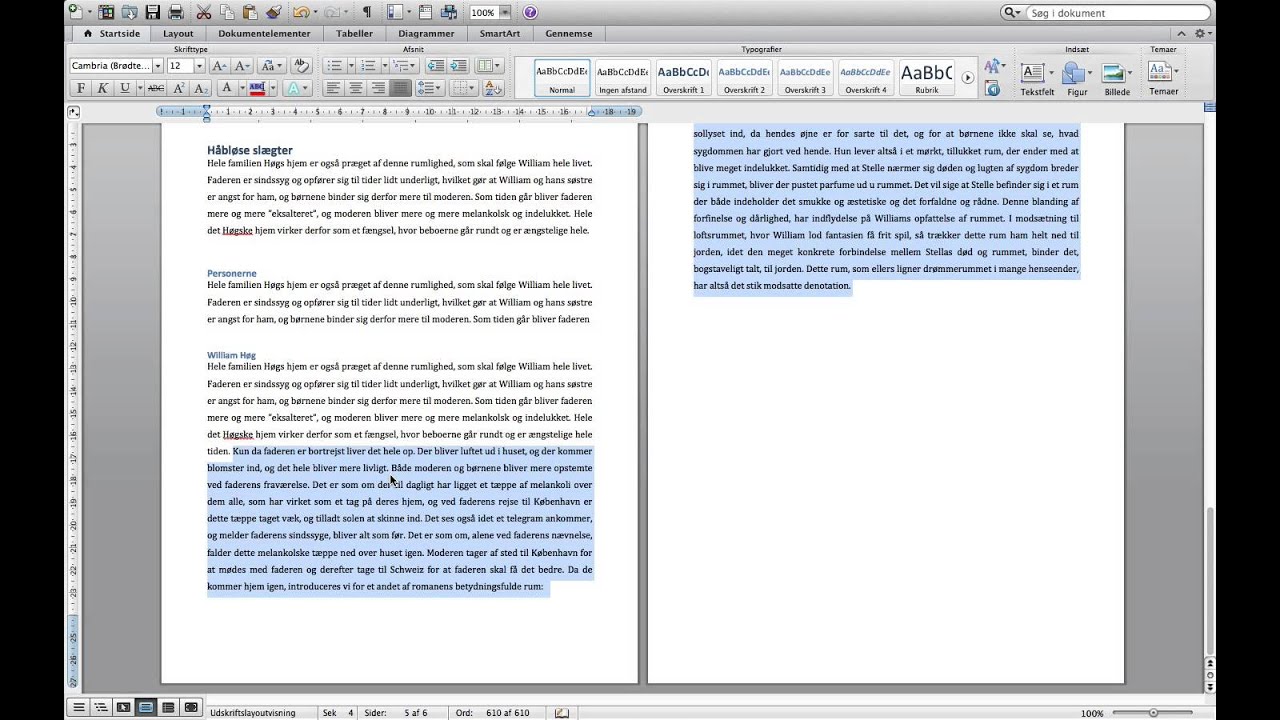Apply the Ingen afstand style

coord(622,77)
